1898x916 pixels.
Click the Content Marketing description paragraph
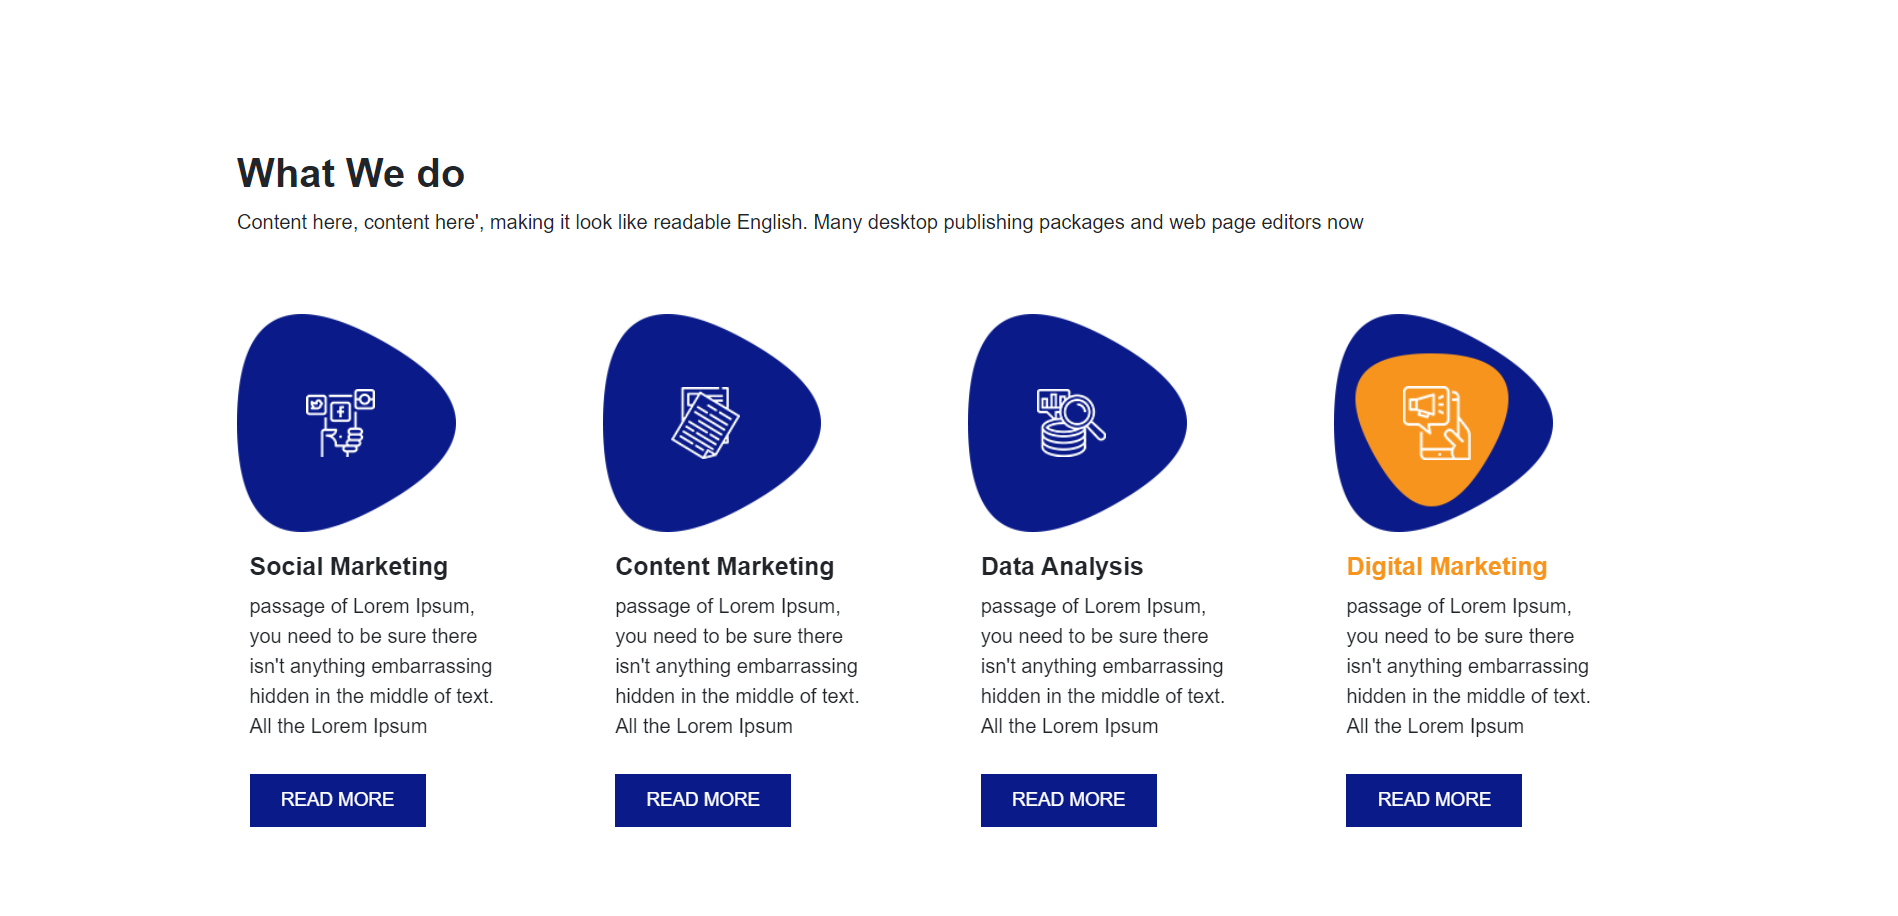(x=737, y=666)
